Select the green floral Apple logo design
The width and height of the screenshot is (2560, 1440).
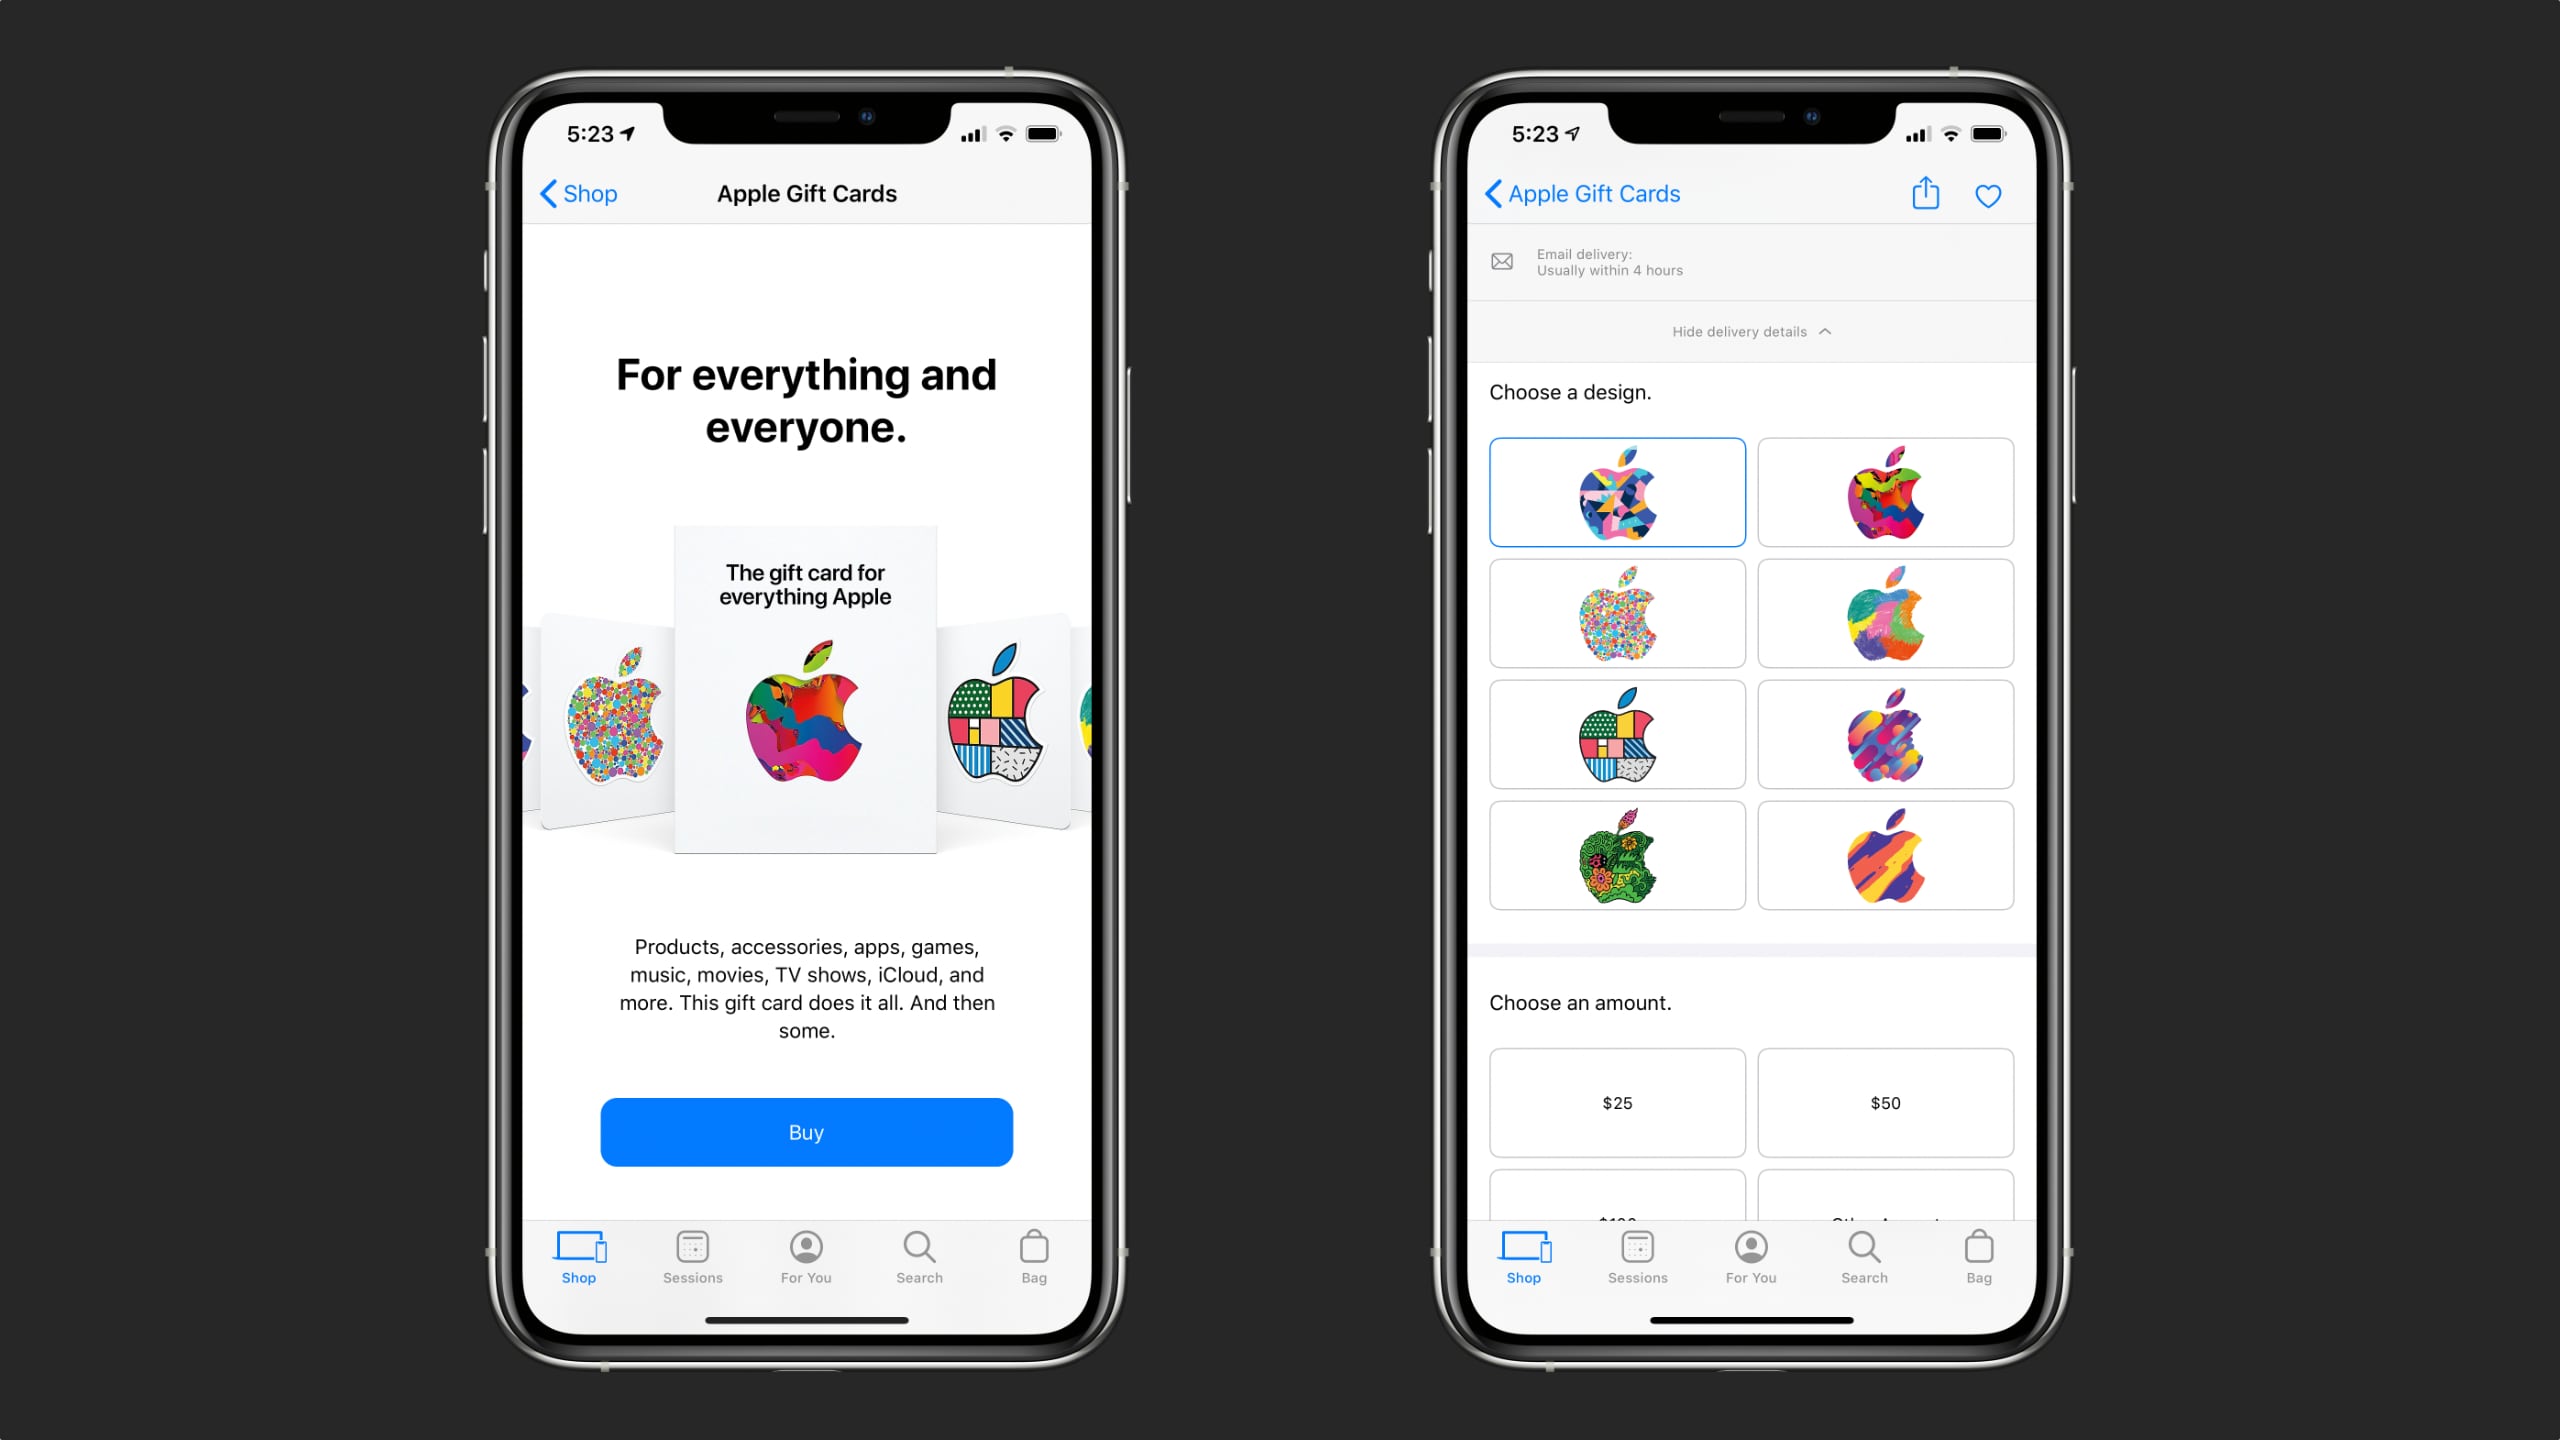1616,856
